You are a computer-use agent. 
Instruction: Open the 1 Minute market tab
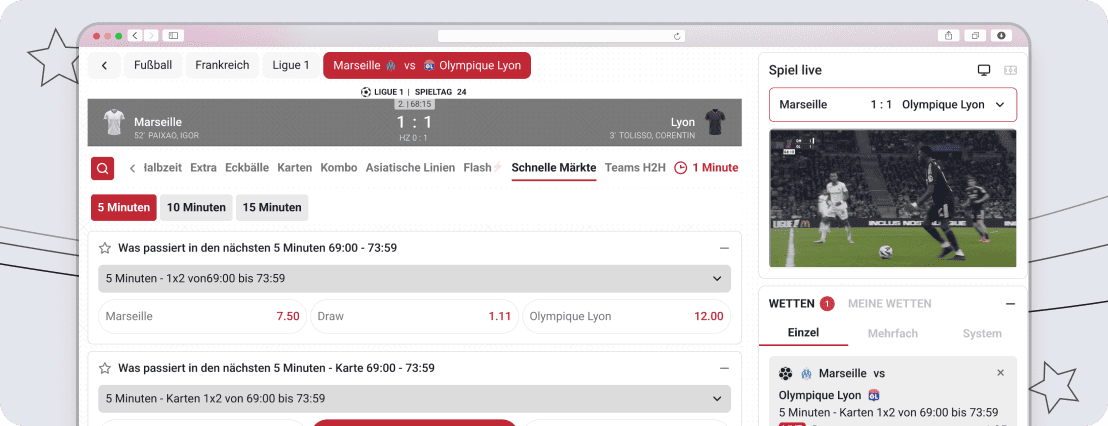pyautogui.click(x=707, y=168)
